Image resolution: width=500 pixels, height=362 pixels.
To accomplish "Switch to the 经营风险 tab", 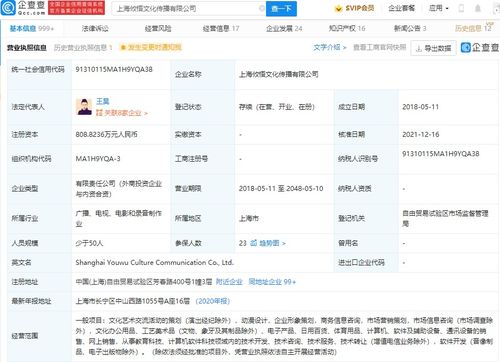I will coord(158,29).
